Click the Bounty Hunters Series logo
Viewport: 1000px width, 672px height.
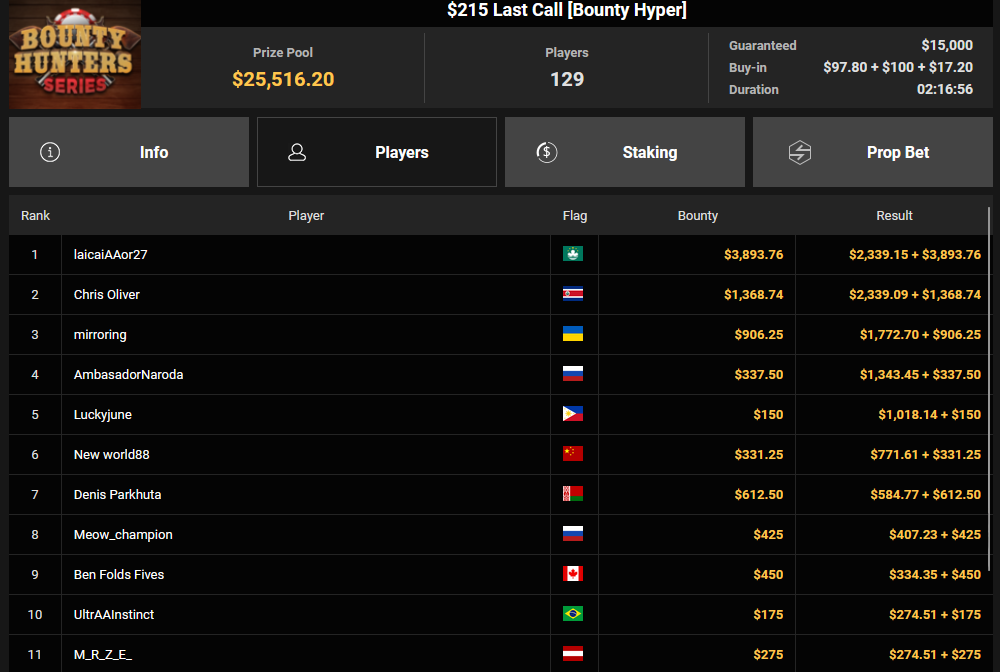click(74, 55)
